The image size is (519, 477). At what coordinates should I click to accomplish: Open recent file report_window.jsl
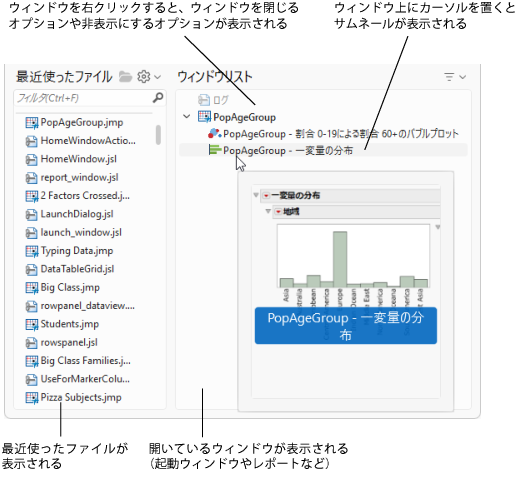point(79,177)
